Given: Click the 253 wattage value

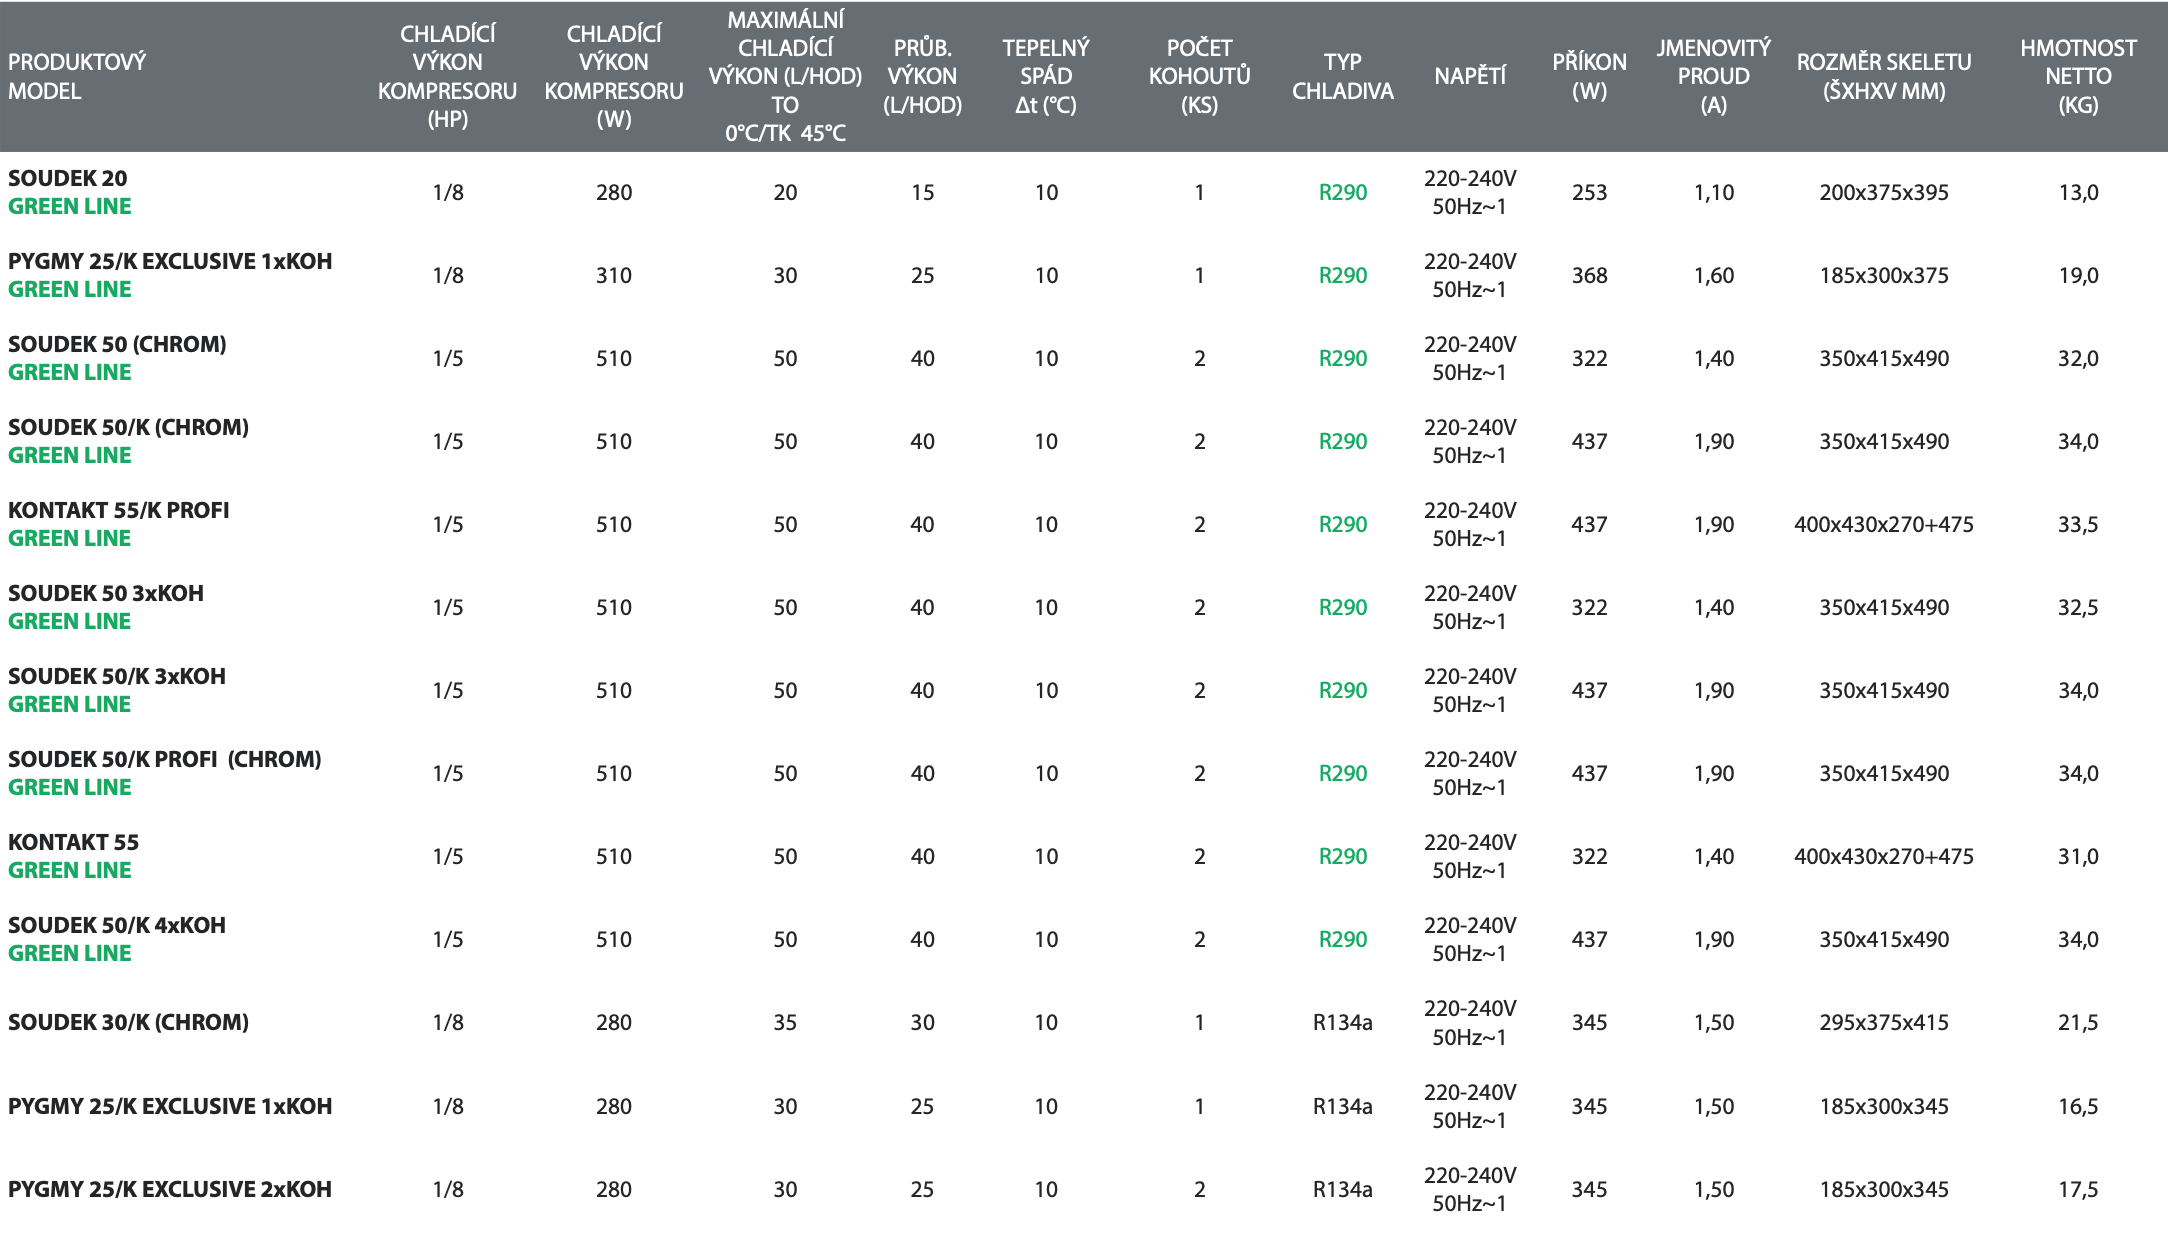Looking at the screenshot, I should point(1589,192).
